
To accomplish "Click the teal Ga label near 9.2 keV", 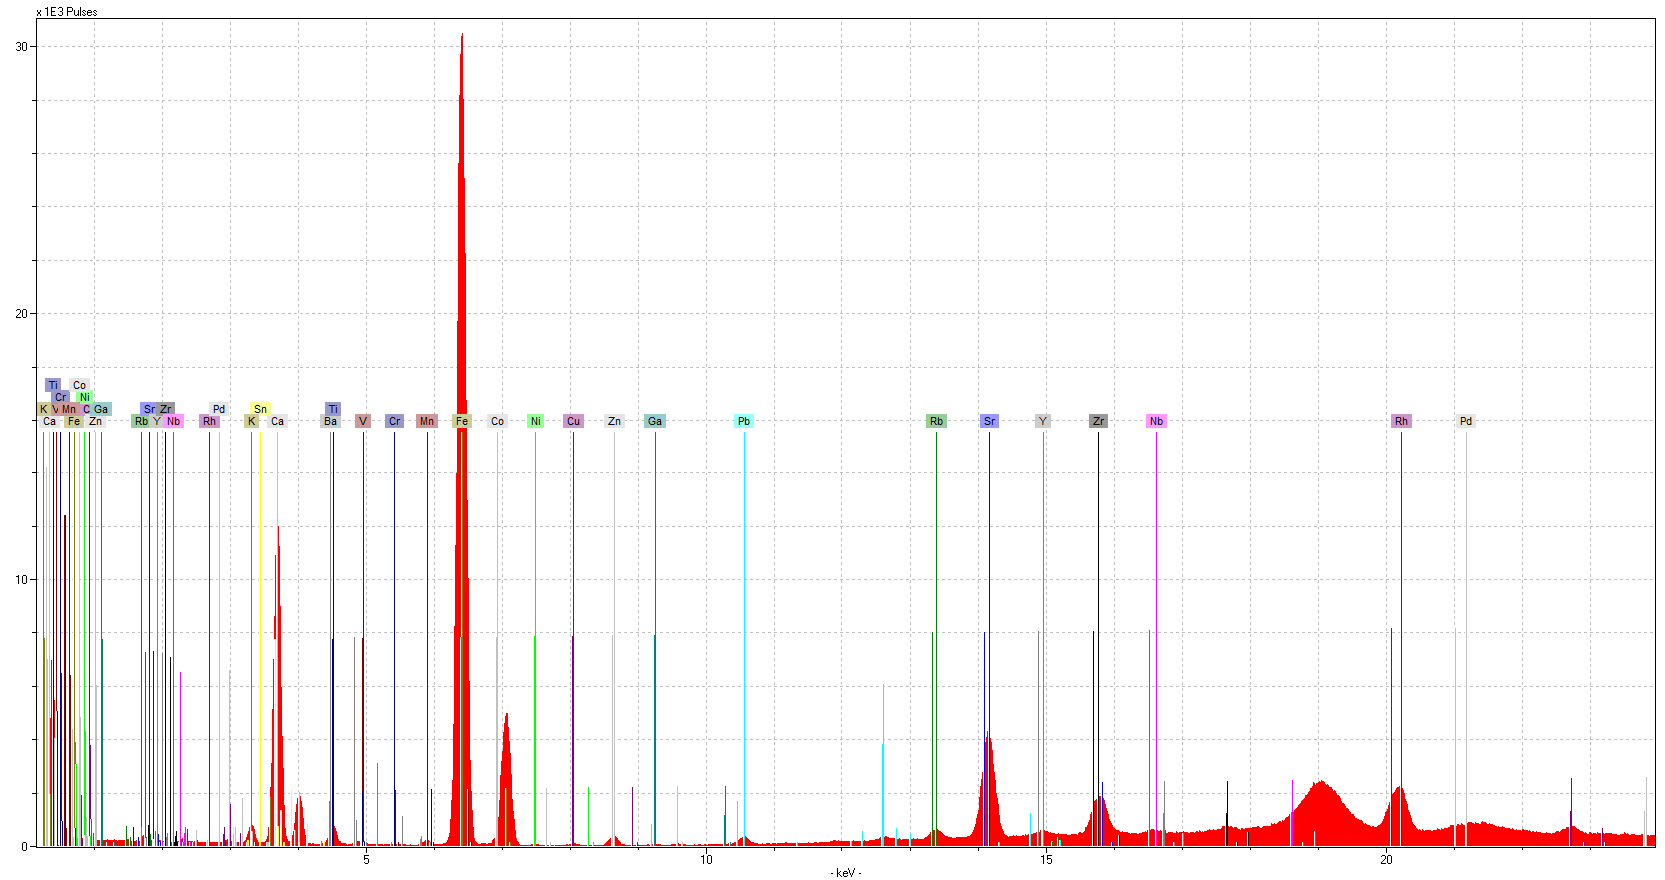I will coord(655,421).
